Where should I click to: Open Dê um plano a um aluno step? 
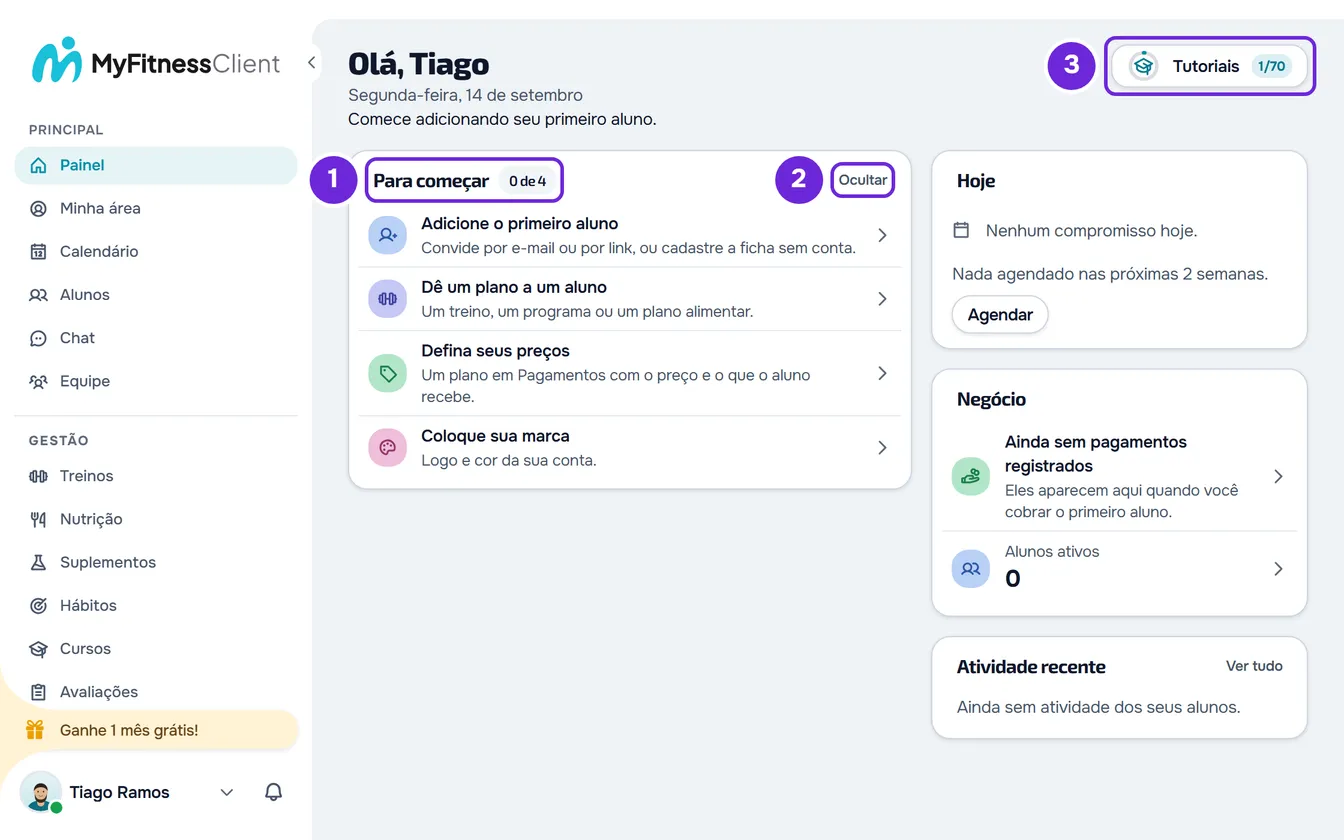click(630, 299)
